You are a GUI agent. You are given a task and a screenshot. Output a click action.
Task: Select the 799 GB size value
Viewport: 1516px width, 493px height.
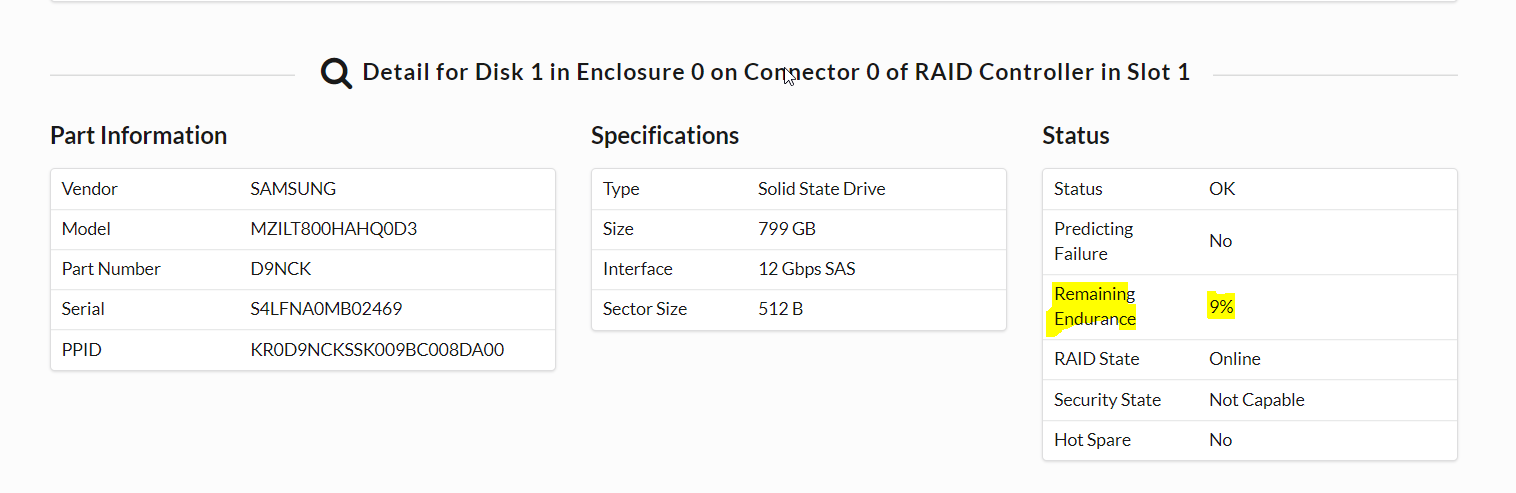(x=787, y=229)
